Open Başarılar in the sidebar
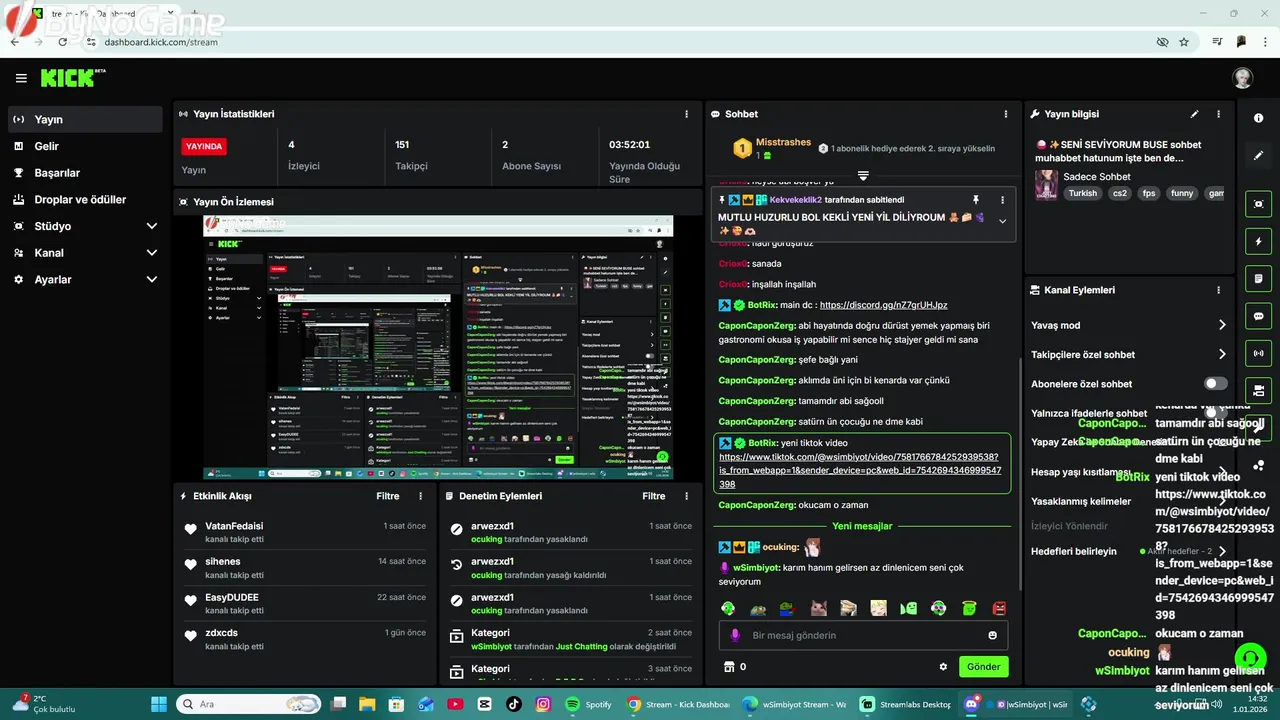This screenshot has height=720, width=1280. [x=84, y=173]
